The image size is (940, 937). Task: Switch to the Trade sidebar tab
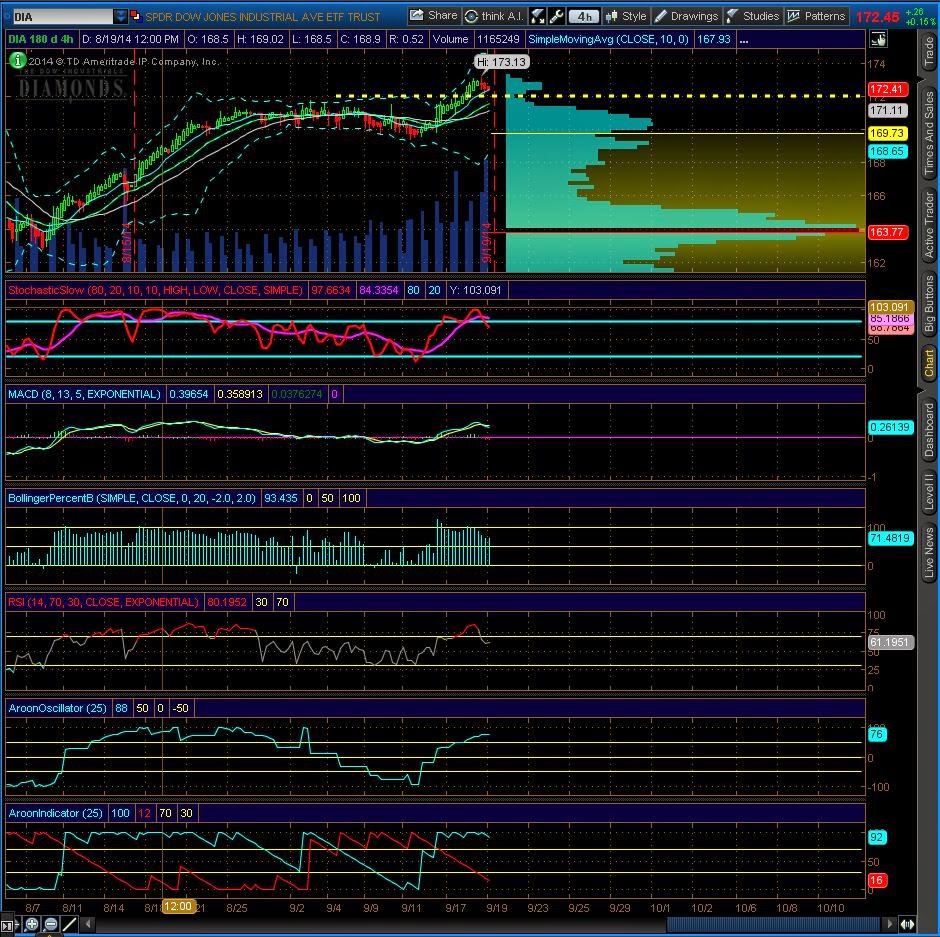click(x=929, y=52)
